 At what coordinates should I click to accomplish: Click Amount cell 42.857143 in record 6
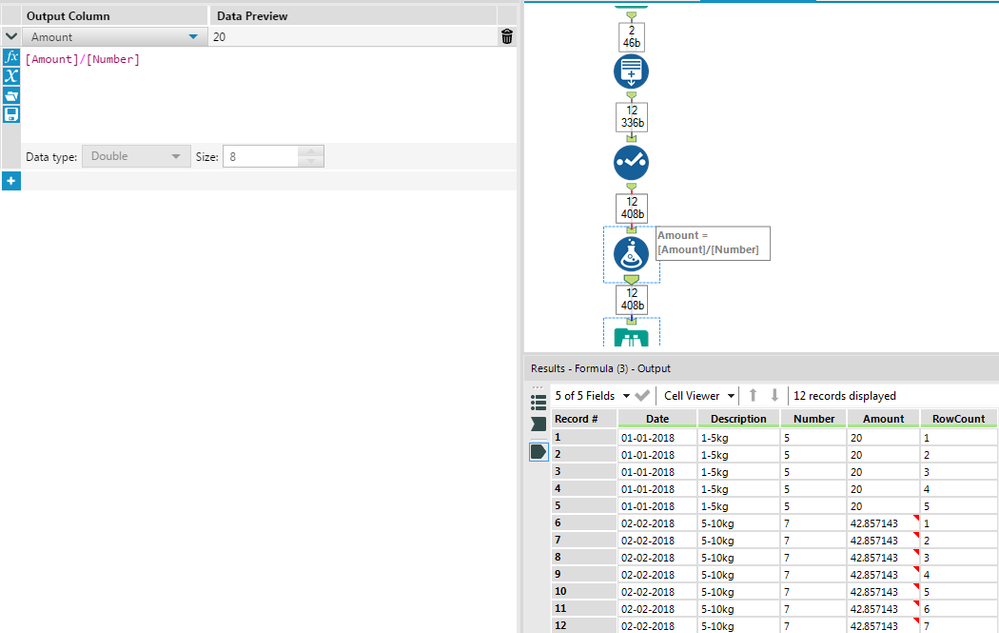(883, 523)
